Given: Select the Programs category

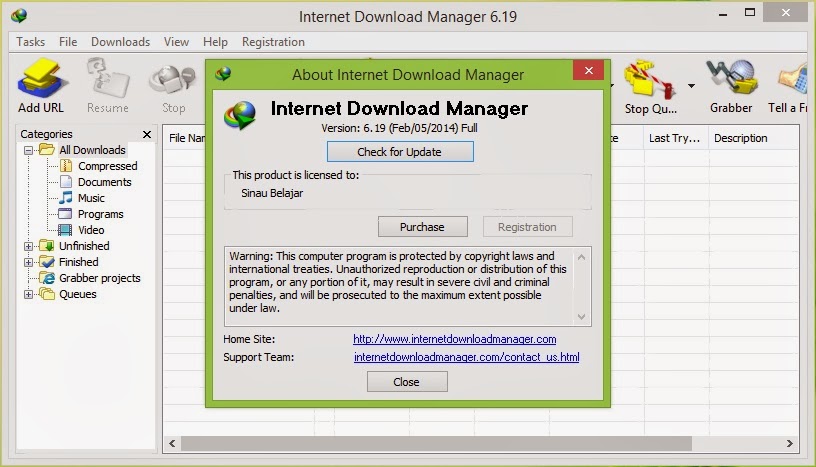Looking at the screenshot, I should click(91, 214).
